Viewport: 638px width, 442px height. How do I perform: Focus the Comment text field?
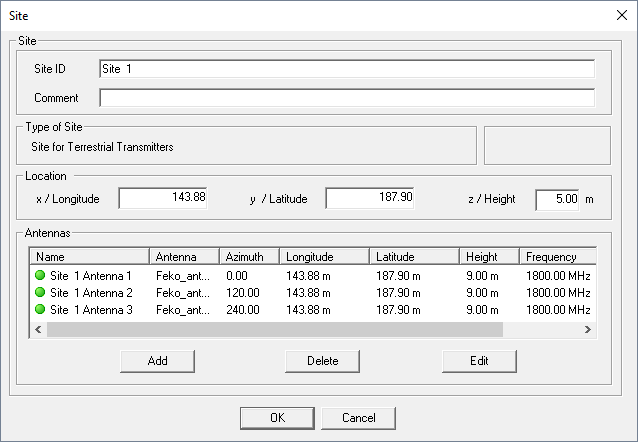point(346,98)
